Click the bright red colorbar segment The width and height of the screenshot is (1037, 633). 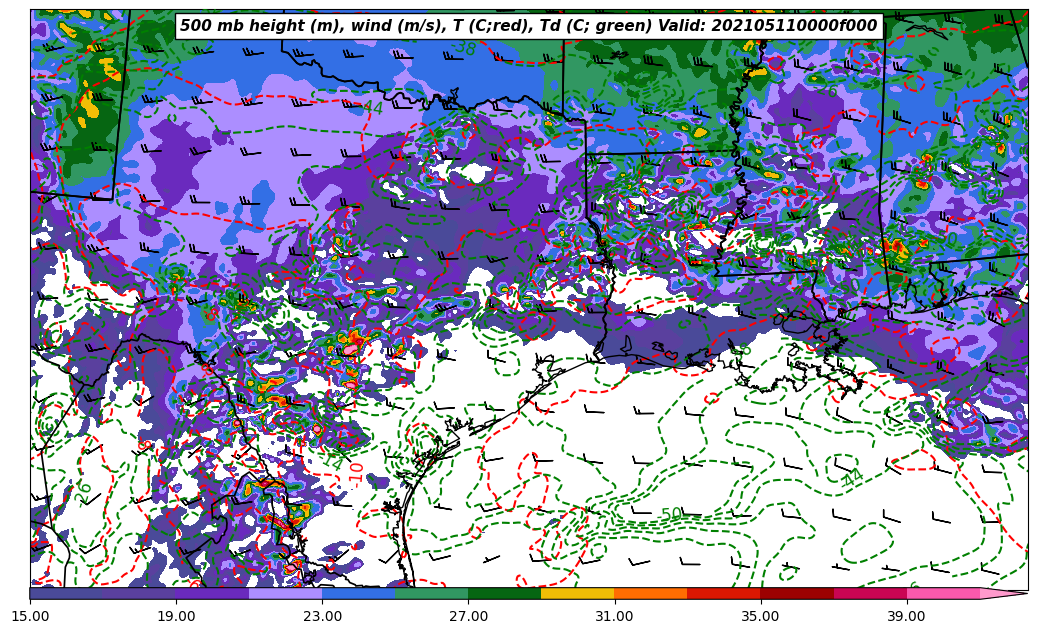pos(724,593)
